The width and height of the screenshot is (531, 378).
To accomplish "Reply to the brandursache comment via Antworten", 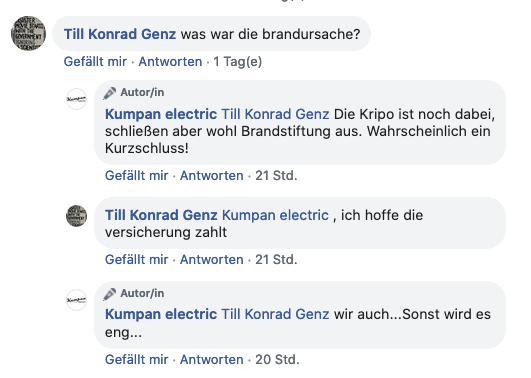I will click(x=170, y=62).
